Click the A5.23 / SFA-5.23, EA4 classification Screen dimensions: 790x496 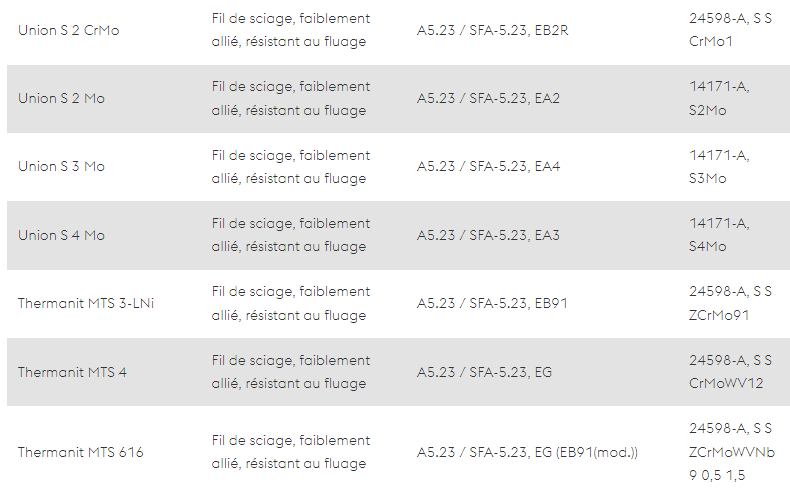pos(488,166)
